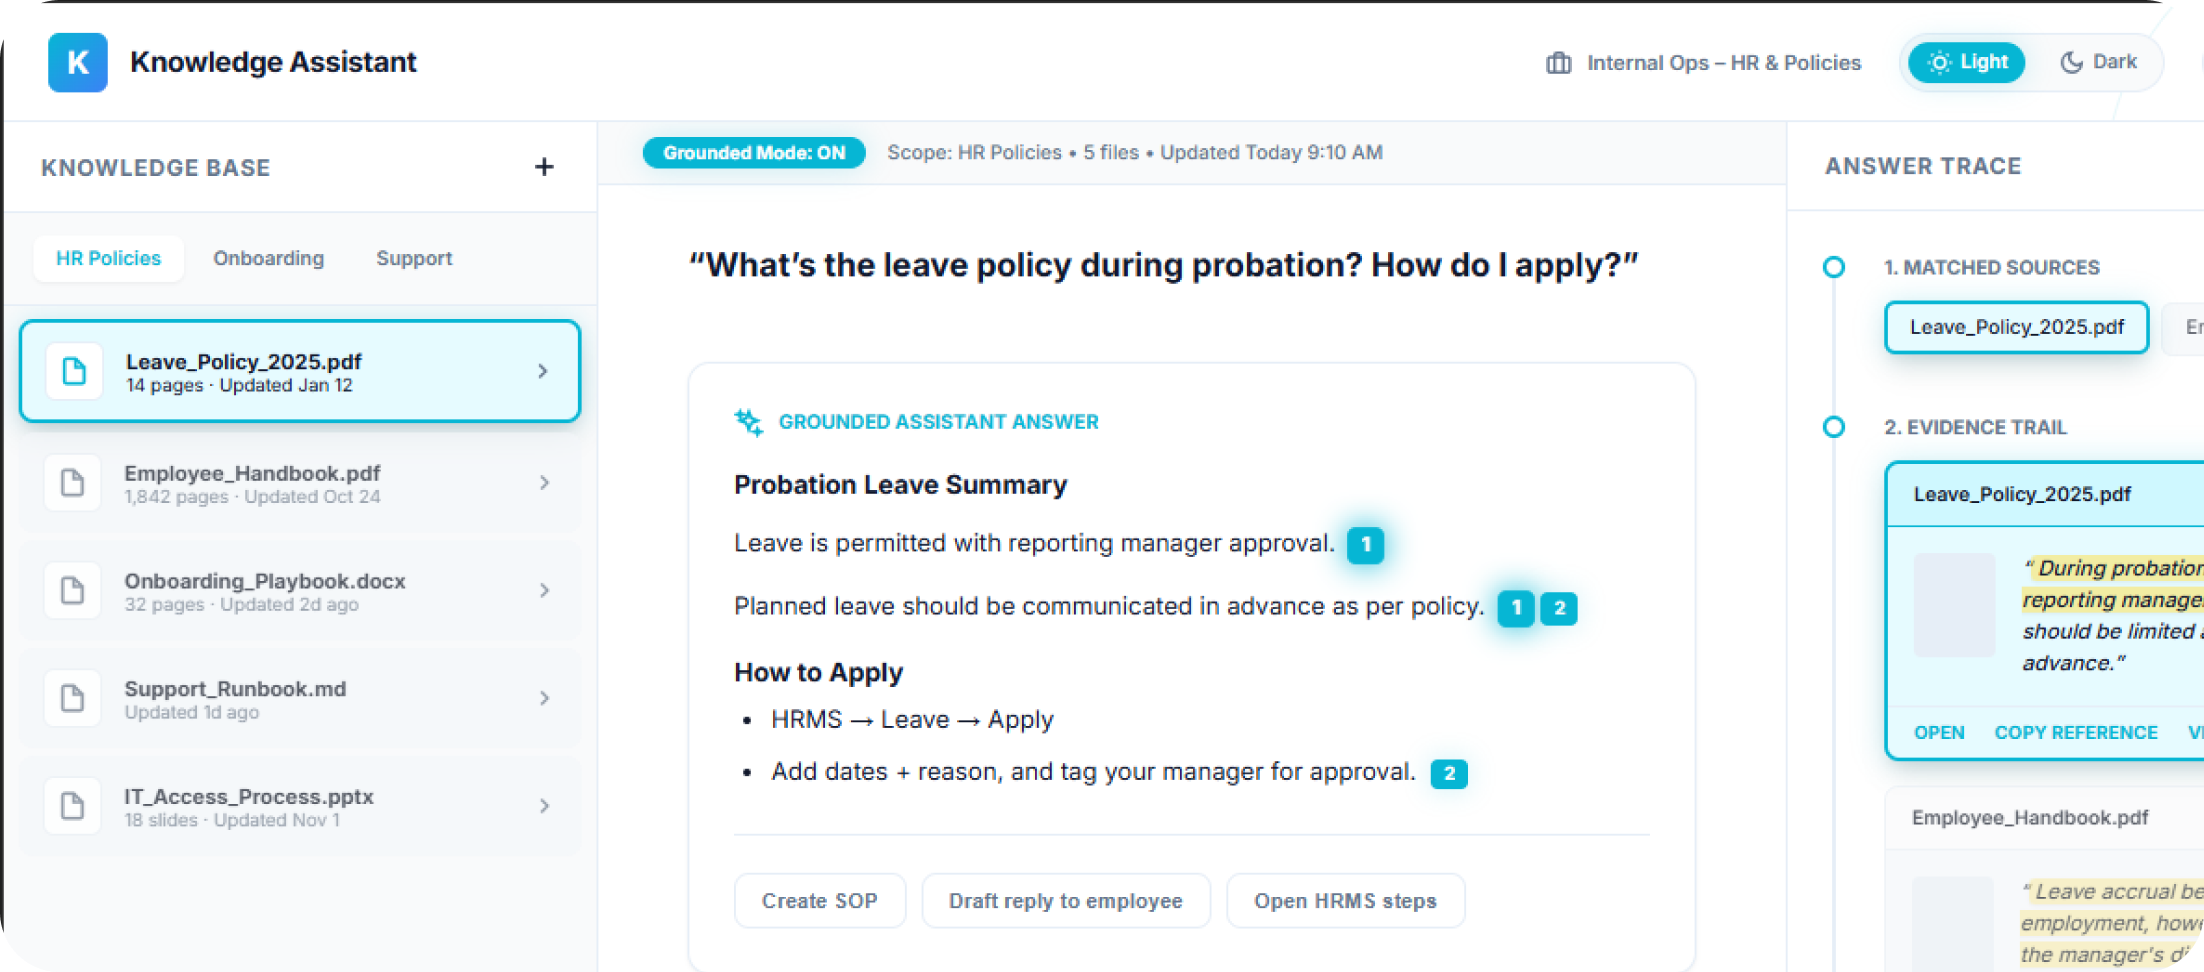Image resolution: width=2204 pixels, height=972 pixels.
Task: Click the Employee_Handbook.pdf file icon
Action: [73, 483]
